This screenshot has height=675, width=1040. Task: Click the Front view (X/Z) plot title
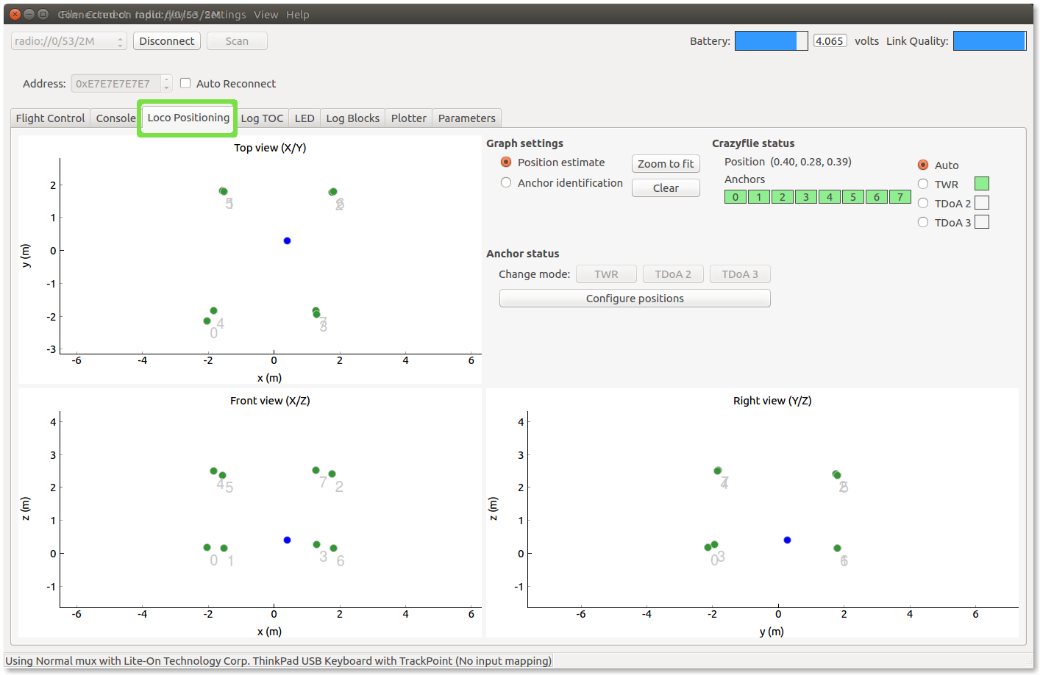270,400
